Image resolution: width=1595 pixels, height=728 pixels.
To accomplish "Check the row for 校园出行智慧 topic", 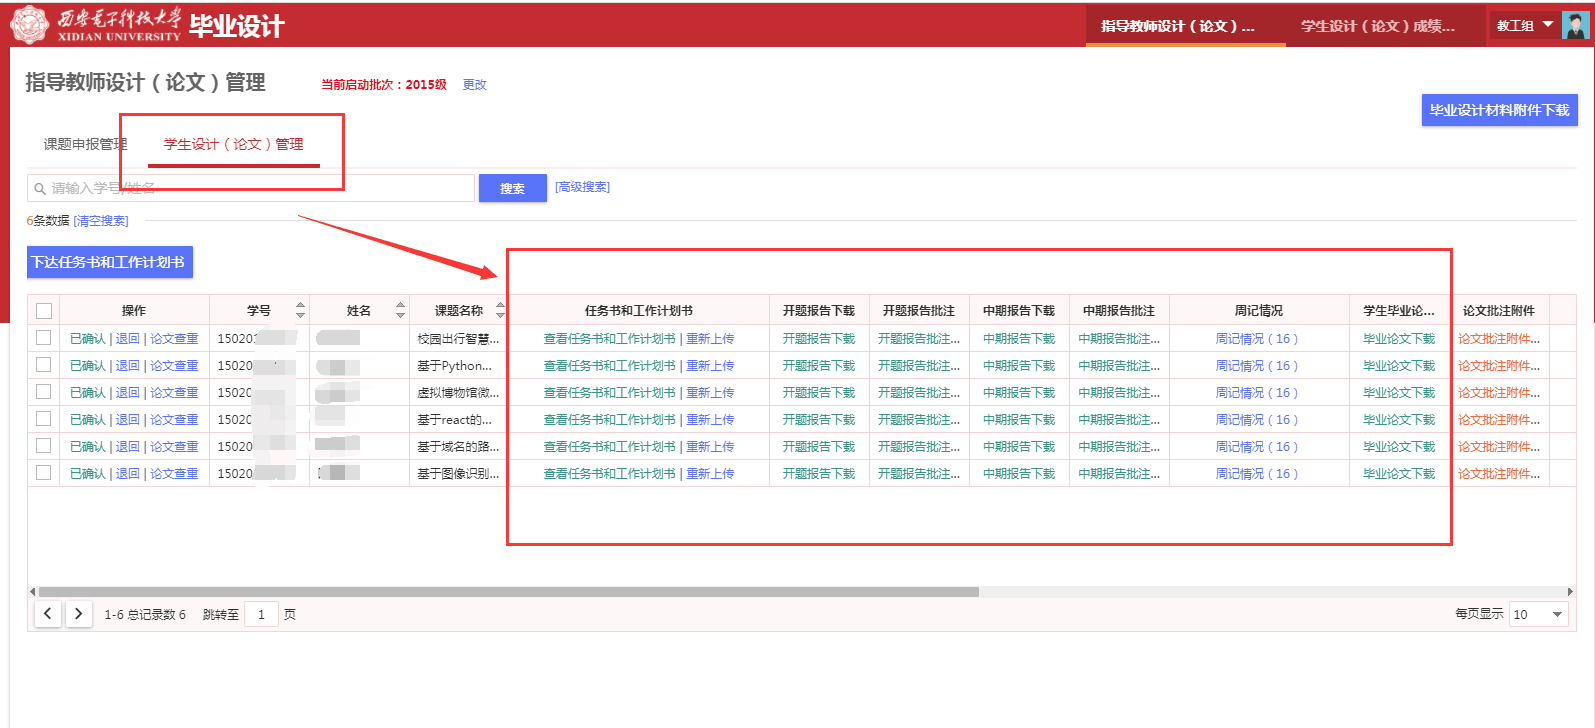I will (44, 338).
